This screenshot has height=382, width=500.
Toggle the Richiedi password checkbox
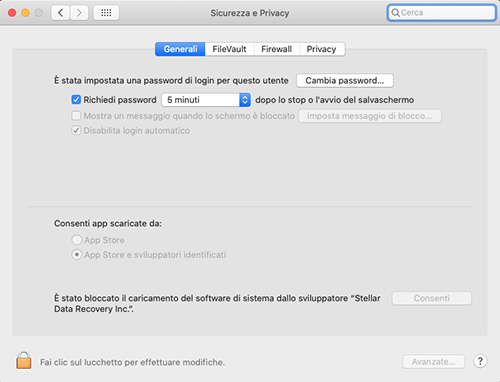(x=76, y=99)
